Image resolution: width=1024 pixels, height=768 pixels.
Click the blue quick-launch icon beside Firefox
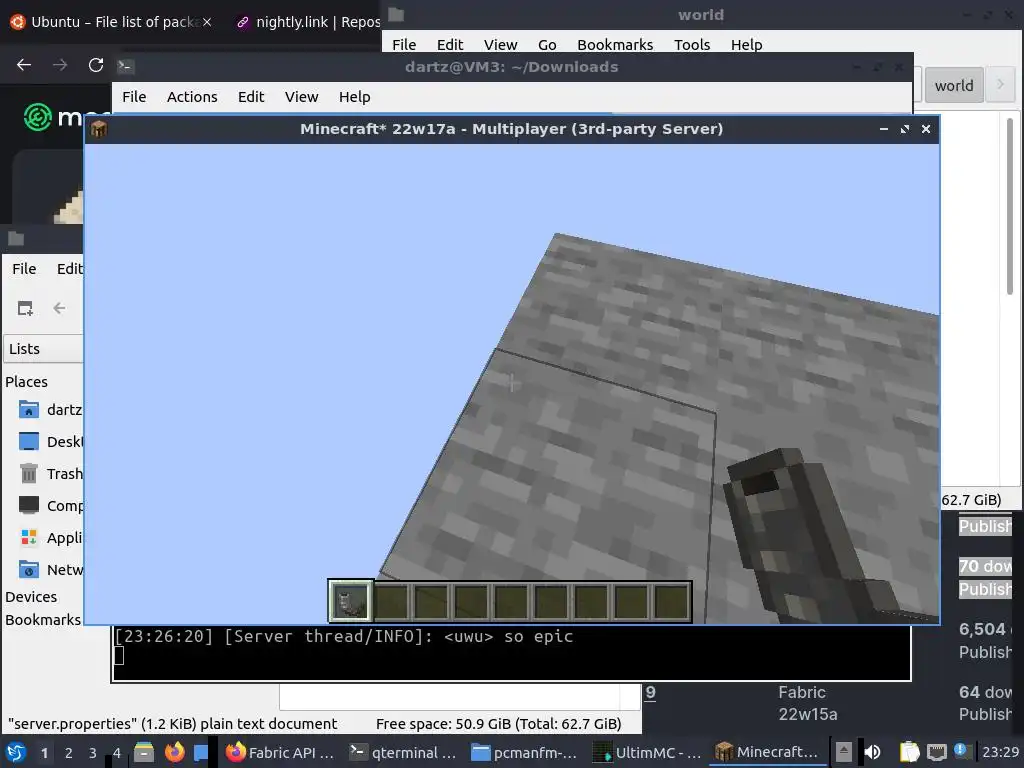click(x=201, y=752)
